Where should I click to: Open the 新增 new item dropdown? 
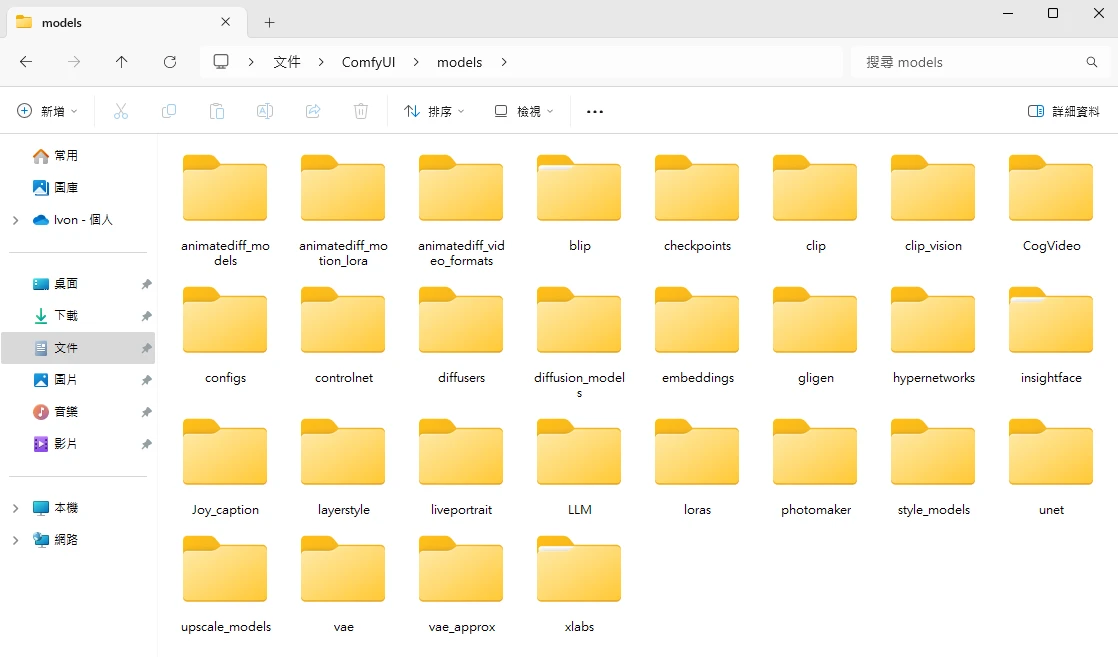click(47, 111)
